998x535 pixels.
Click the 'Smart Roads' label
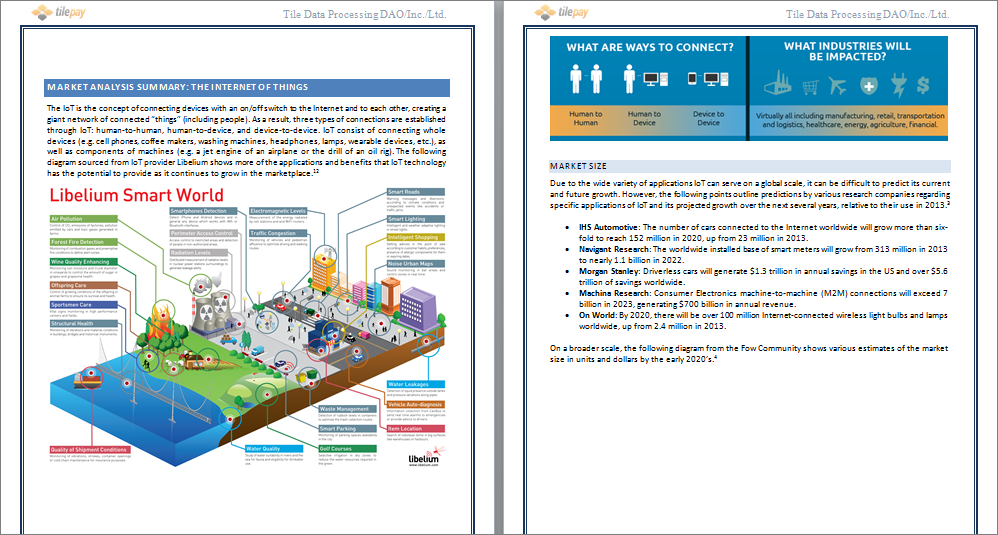click(416, 191)
